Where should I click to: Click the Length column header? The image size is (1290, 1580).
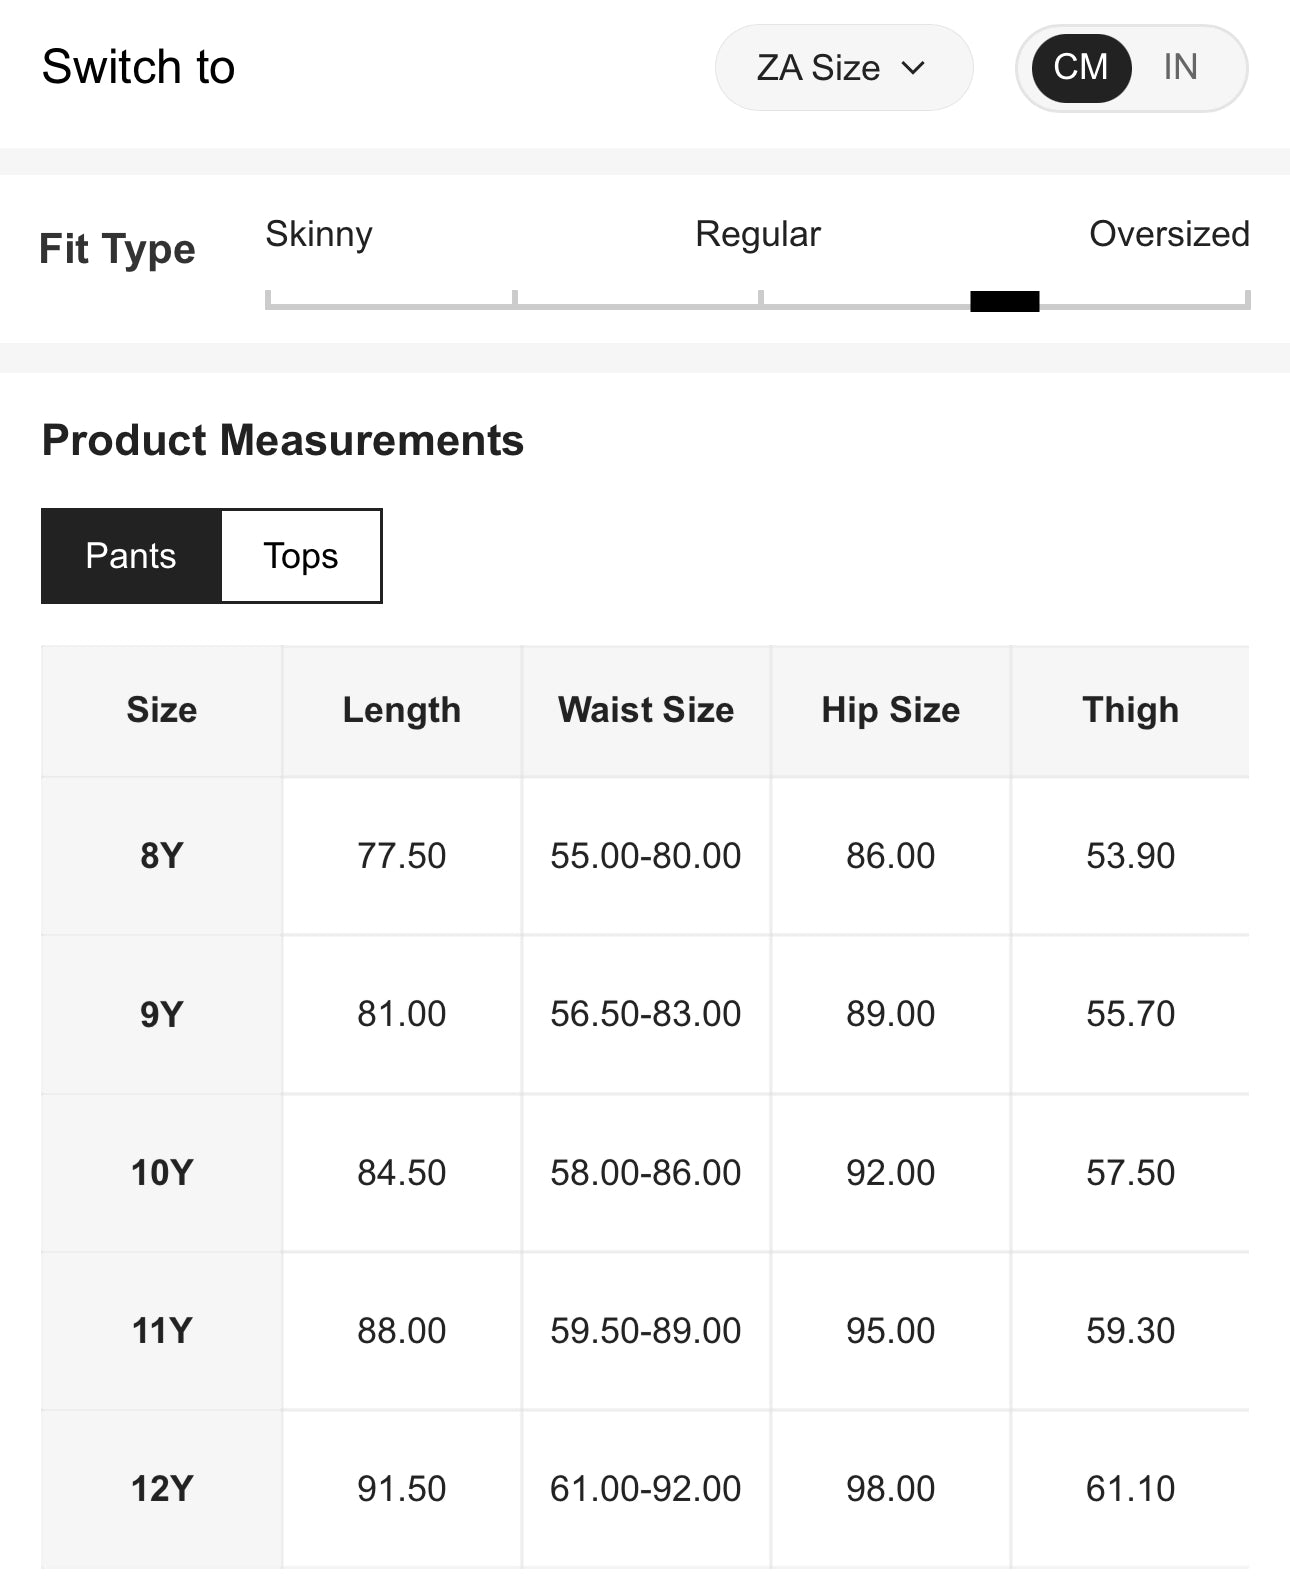402,710
